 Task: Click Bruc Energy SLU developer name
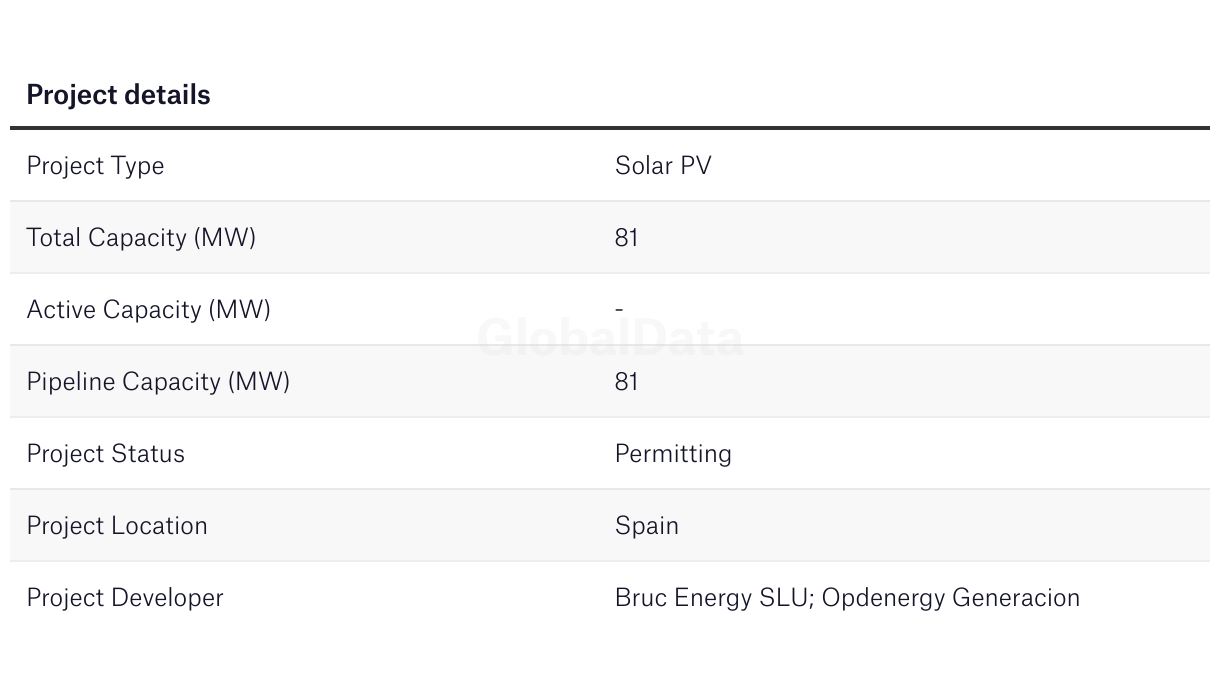[x=710, y=598]
